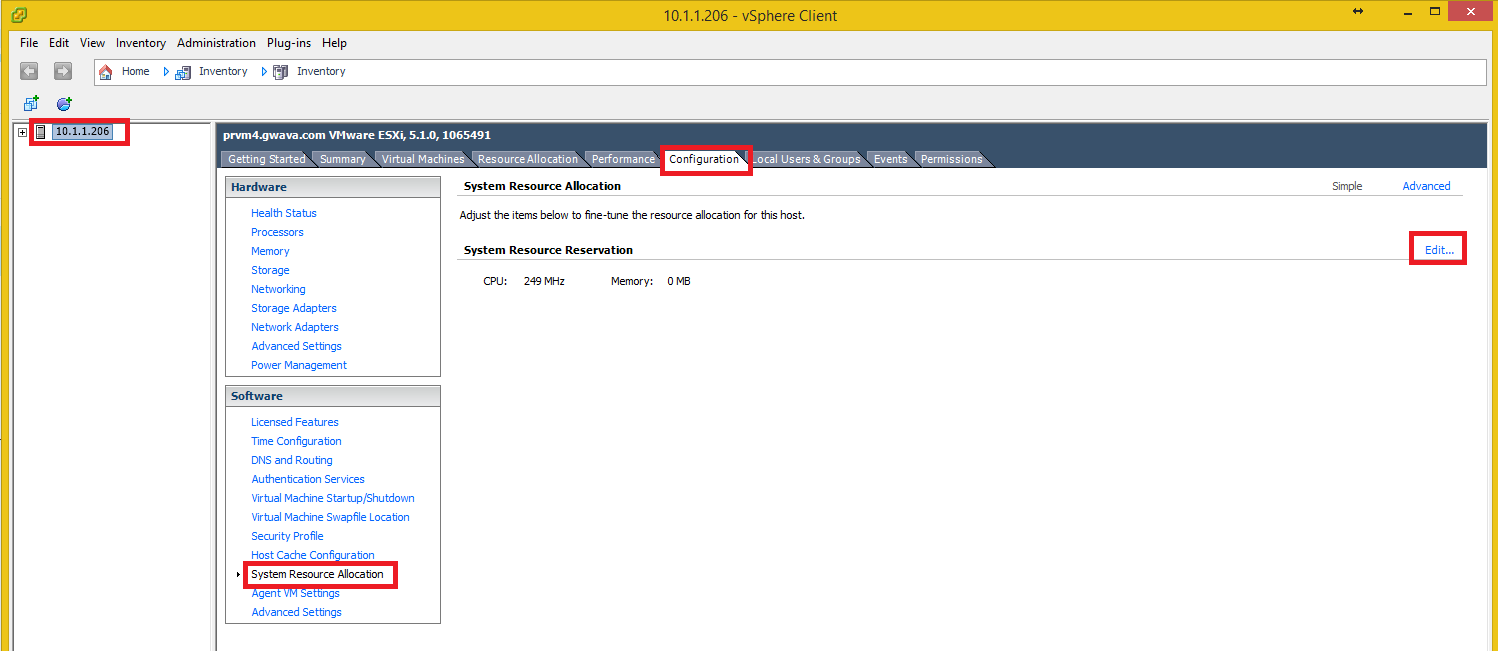
Task: Click the prvm4.gwava.com VMware ESXi host title
Action: click(x=357, y=135)
